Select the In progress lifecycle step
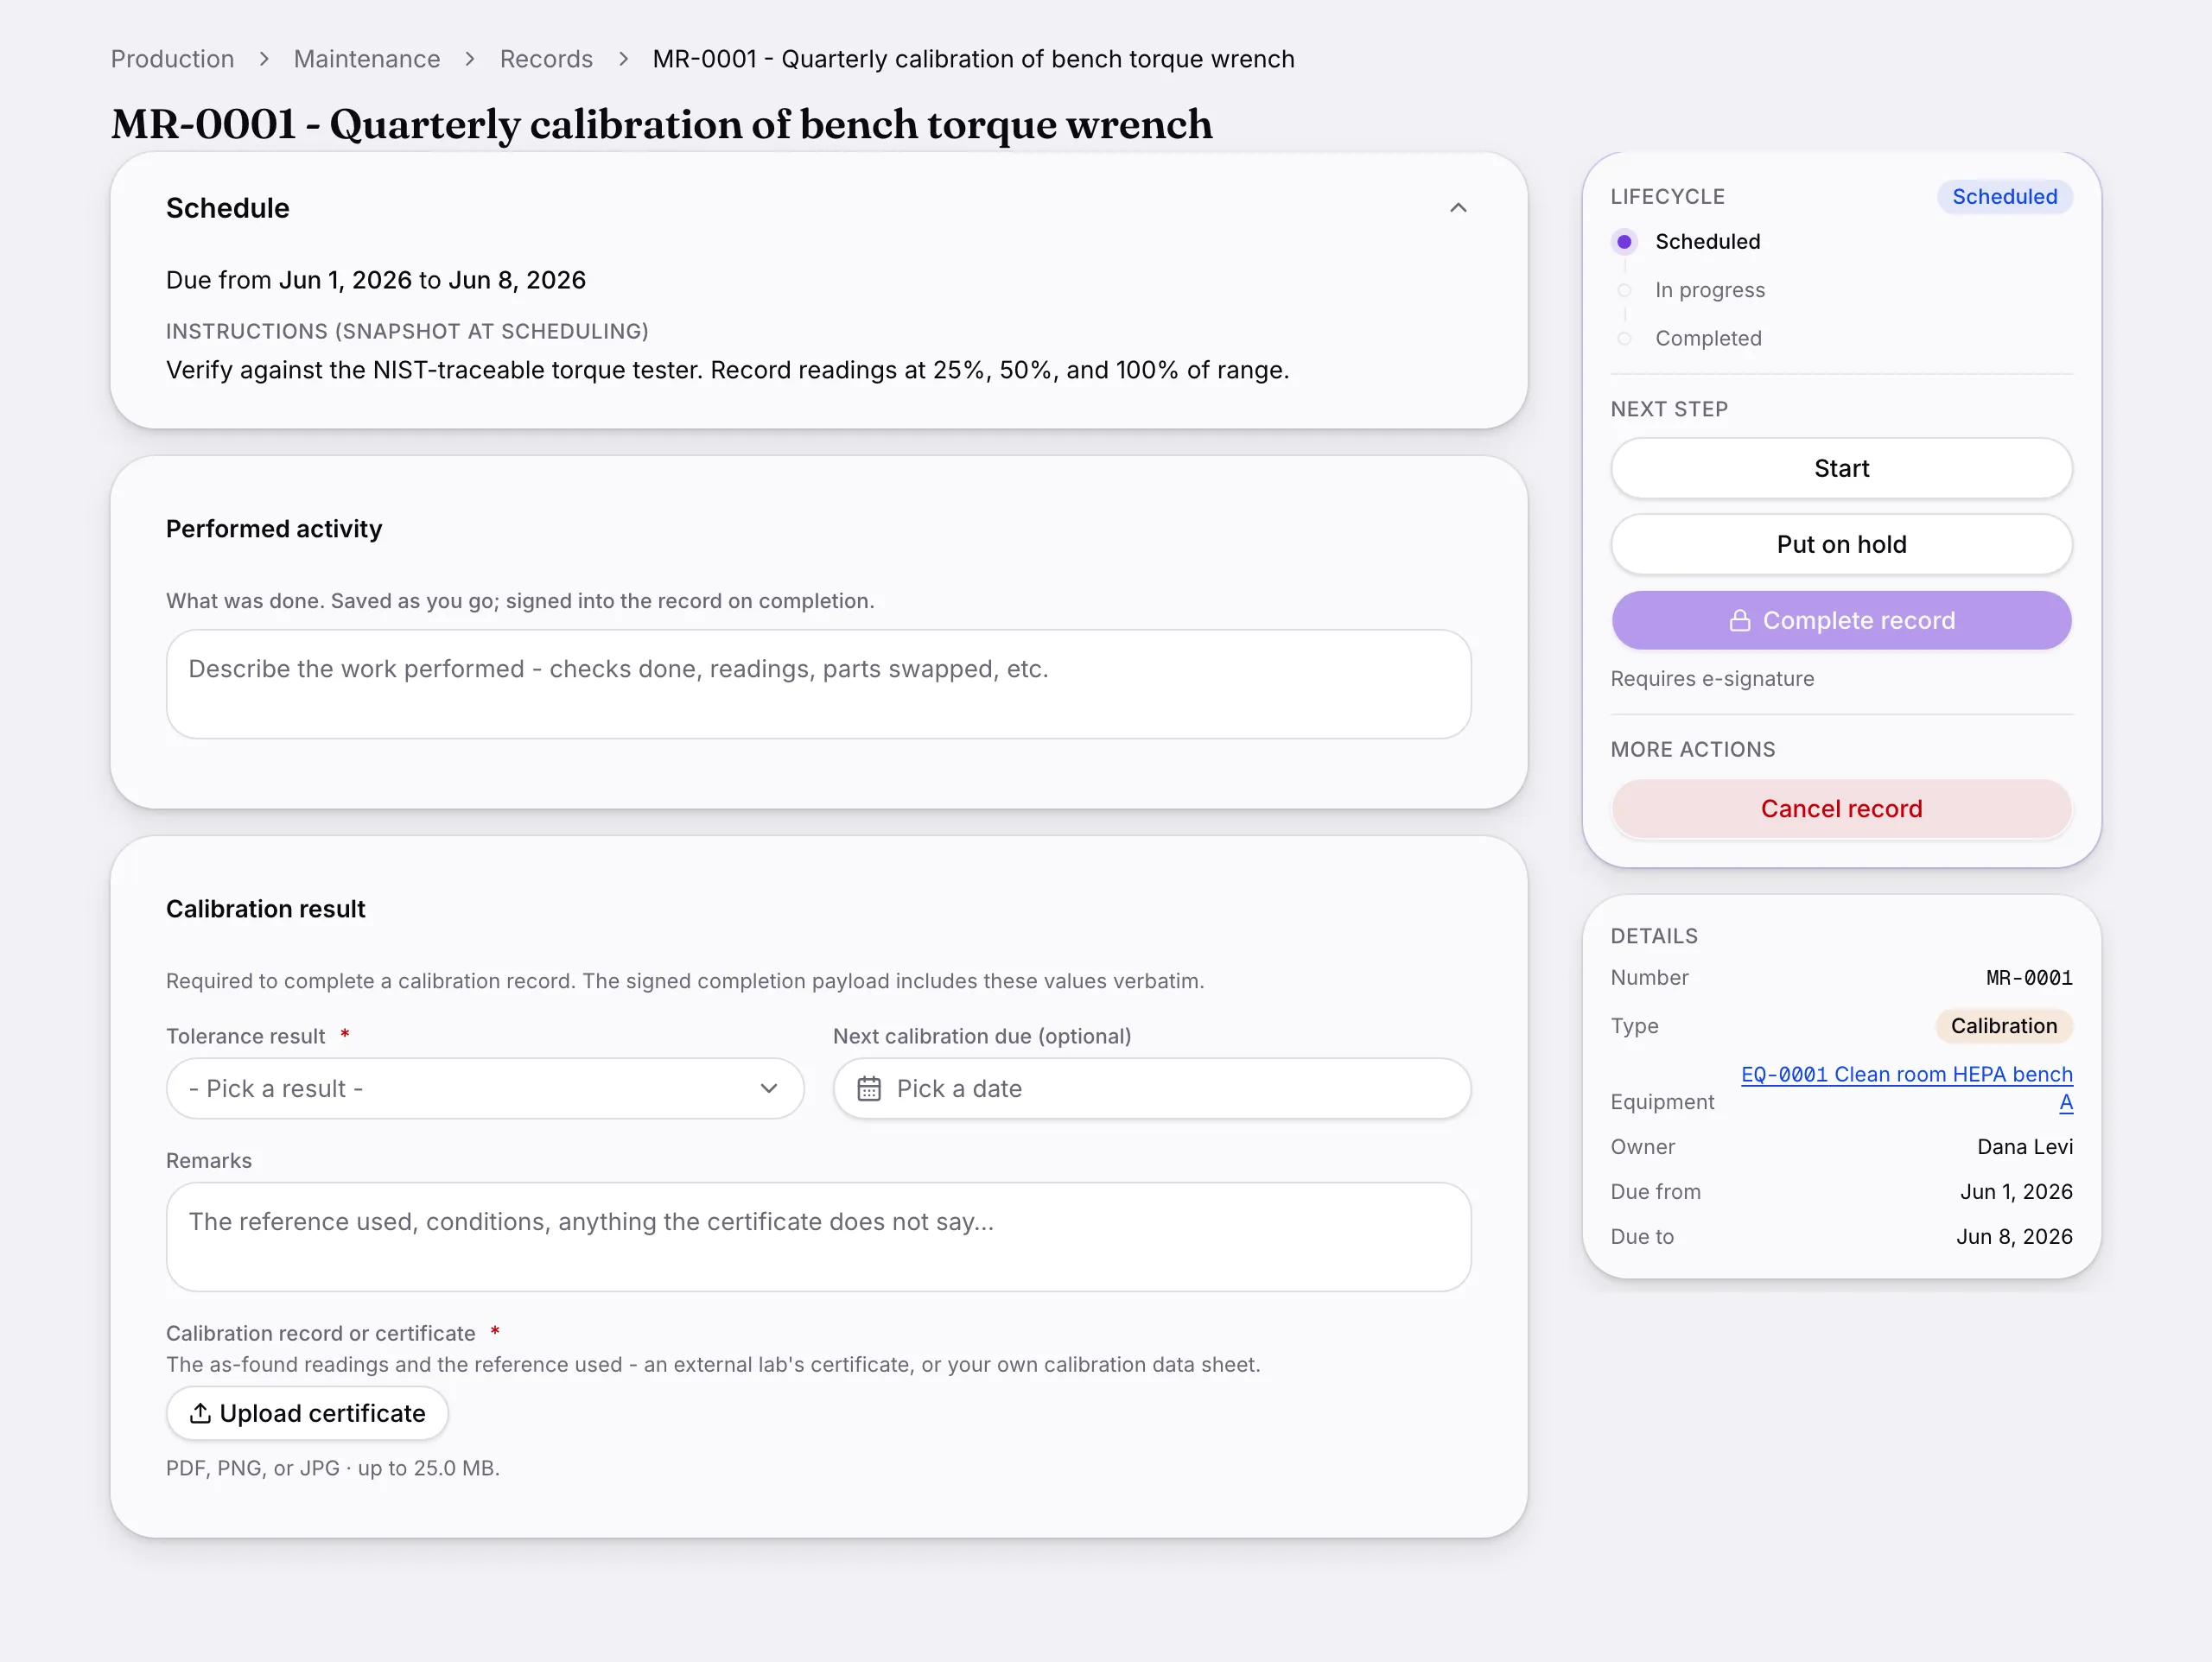This screenshot has width=2212, height=1662. coord(1709,290)
